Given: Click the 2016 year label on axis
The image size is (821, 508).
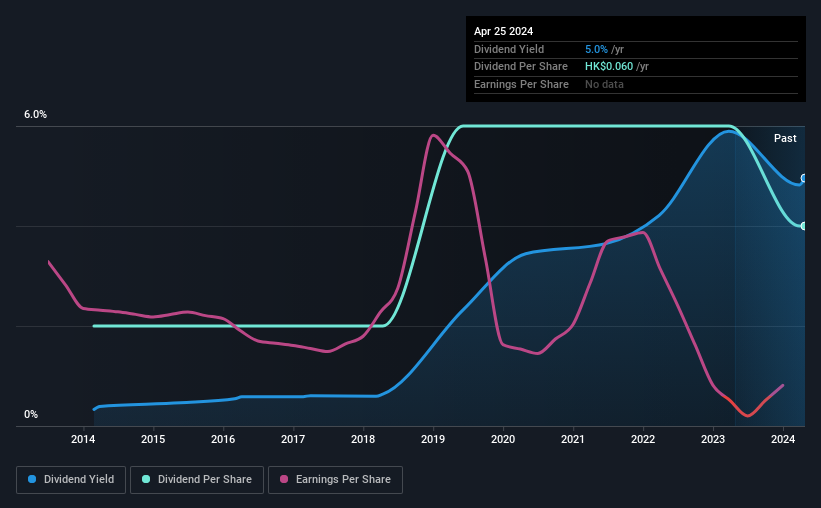Looking at the screenshot, I should [223, 439].
